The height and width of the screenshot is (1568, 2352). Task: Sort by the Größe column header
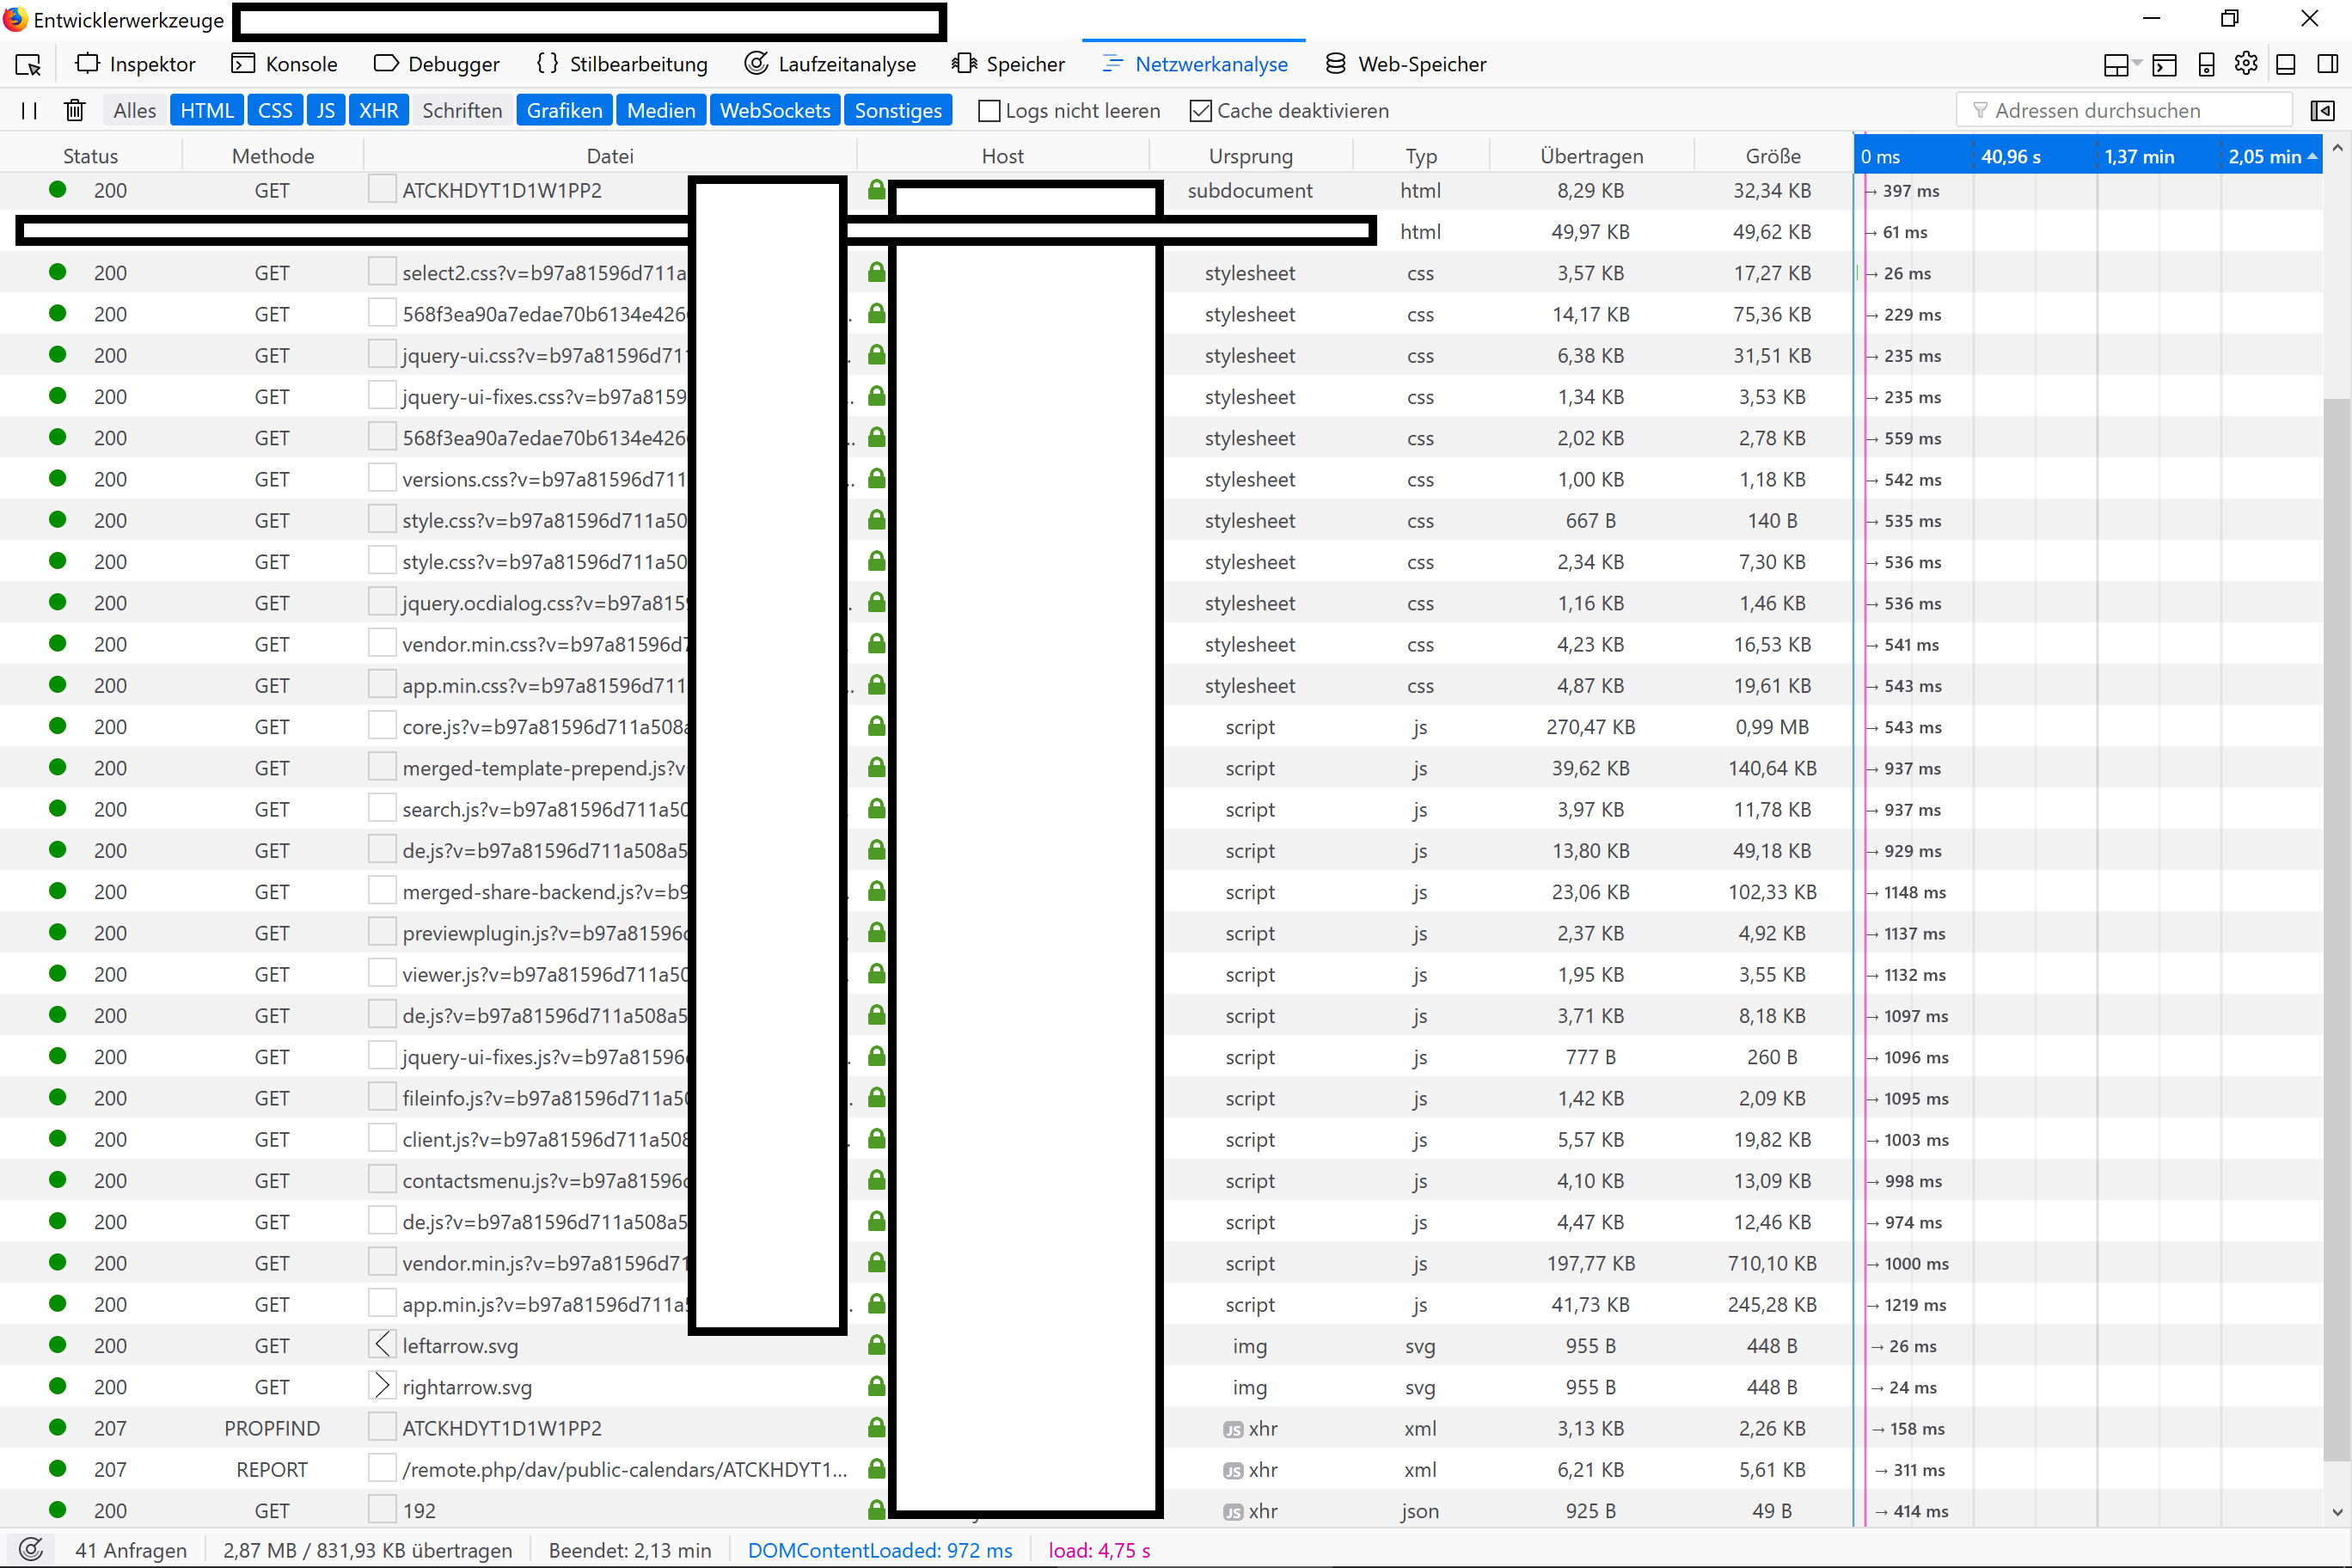coord(1773,156)
